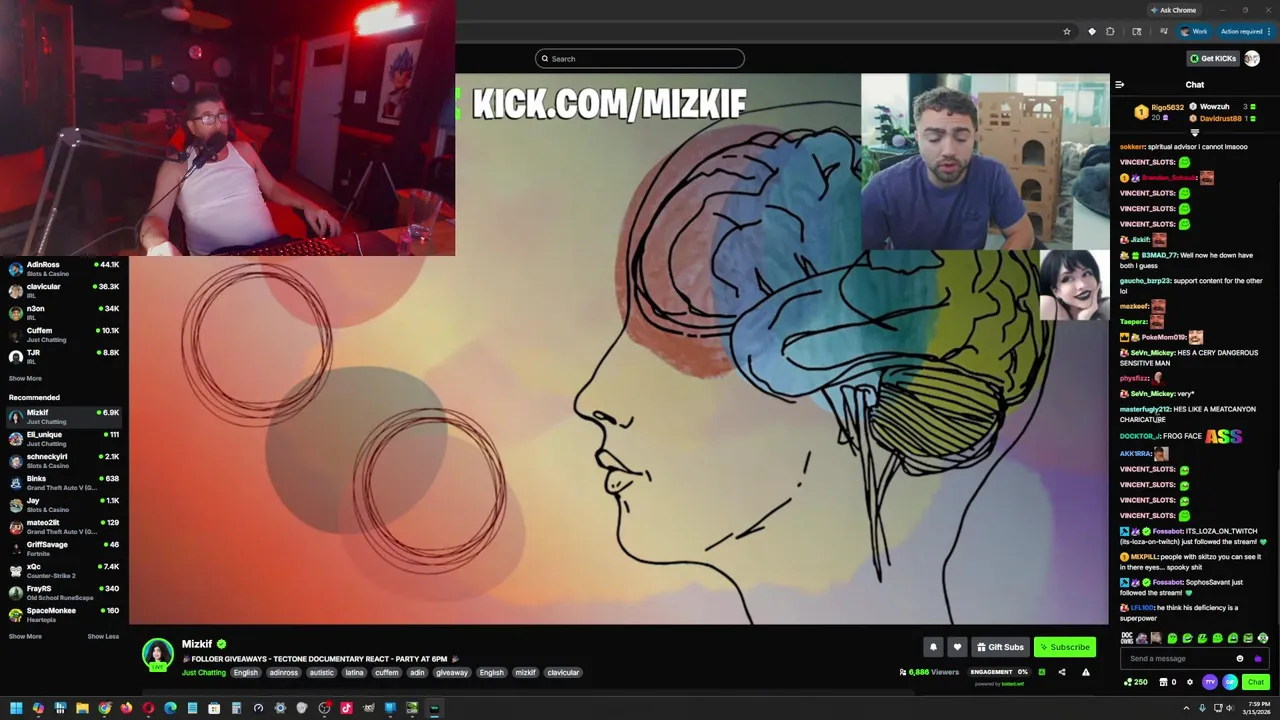
Task: Click the purple gift icon in chat input
Action: click(1258, 659)
